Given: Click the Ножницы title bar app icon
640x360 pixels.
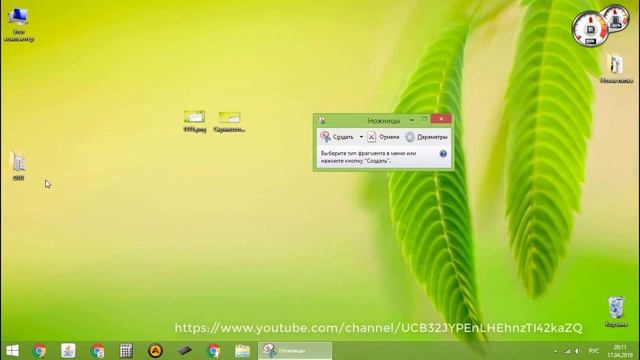Looking at the screenshot, I should tap(322, 120).
